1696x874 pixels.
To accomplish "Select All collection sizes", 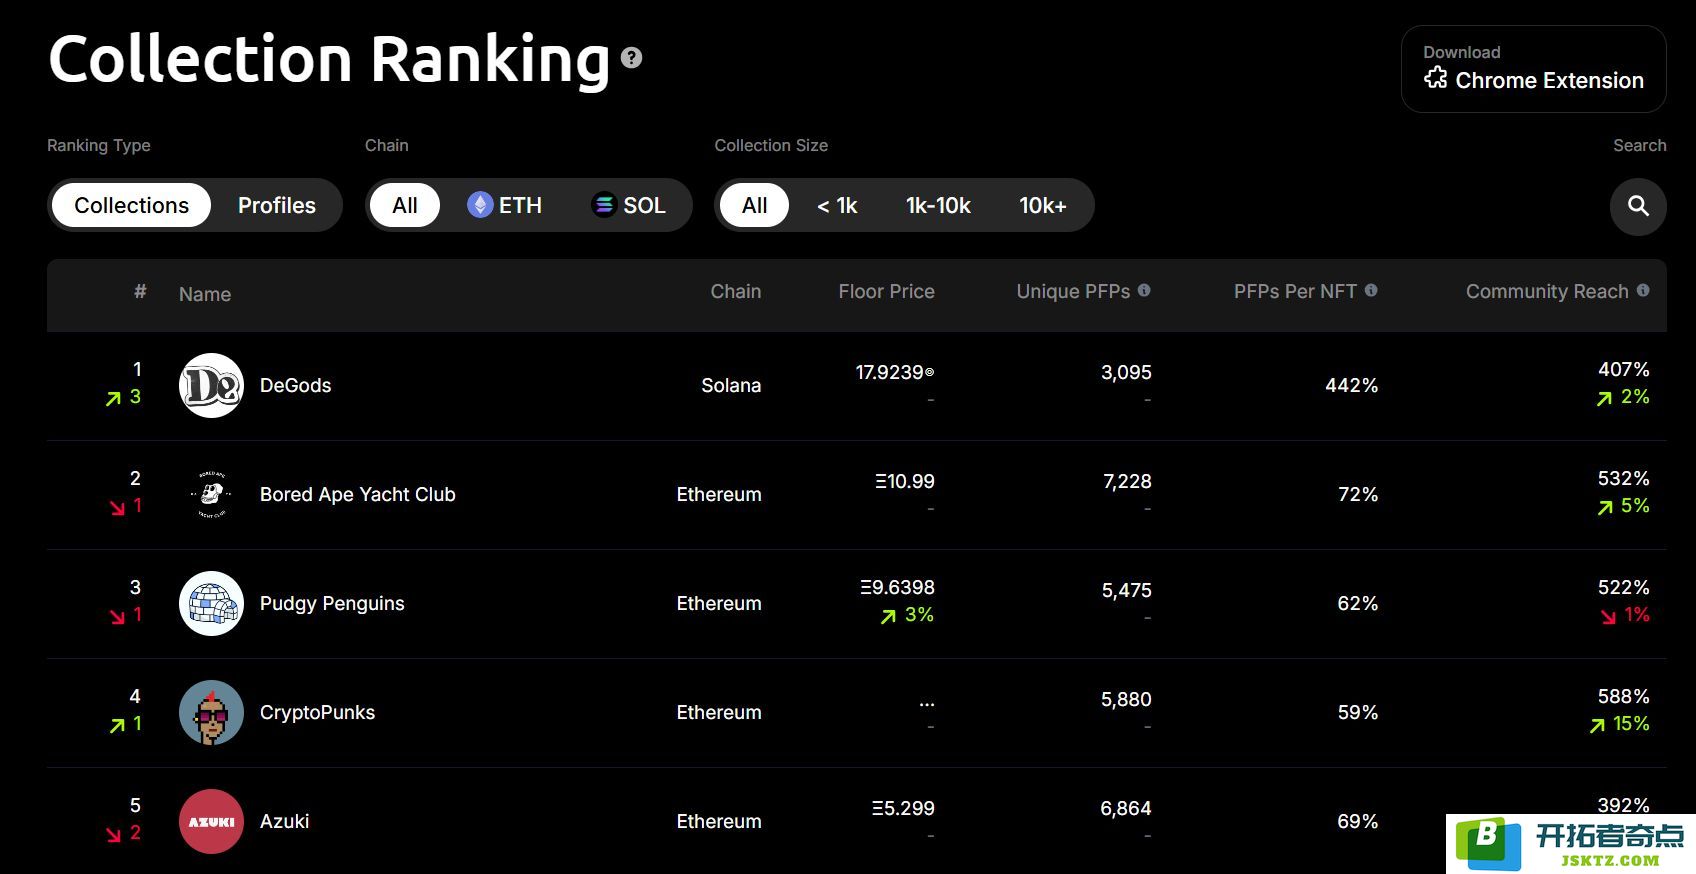I will pos(755,205).
